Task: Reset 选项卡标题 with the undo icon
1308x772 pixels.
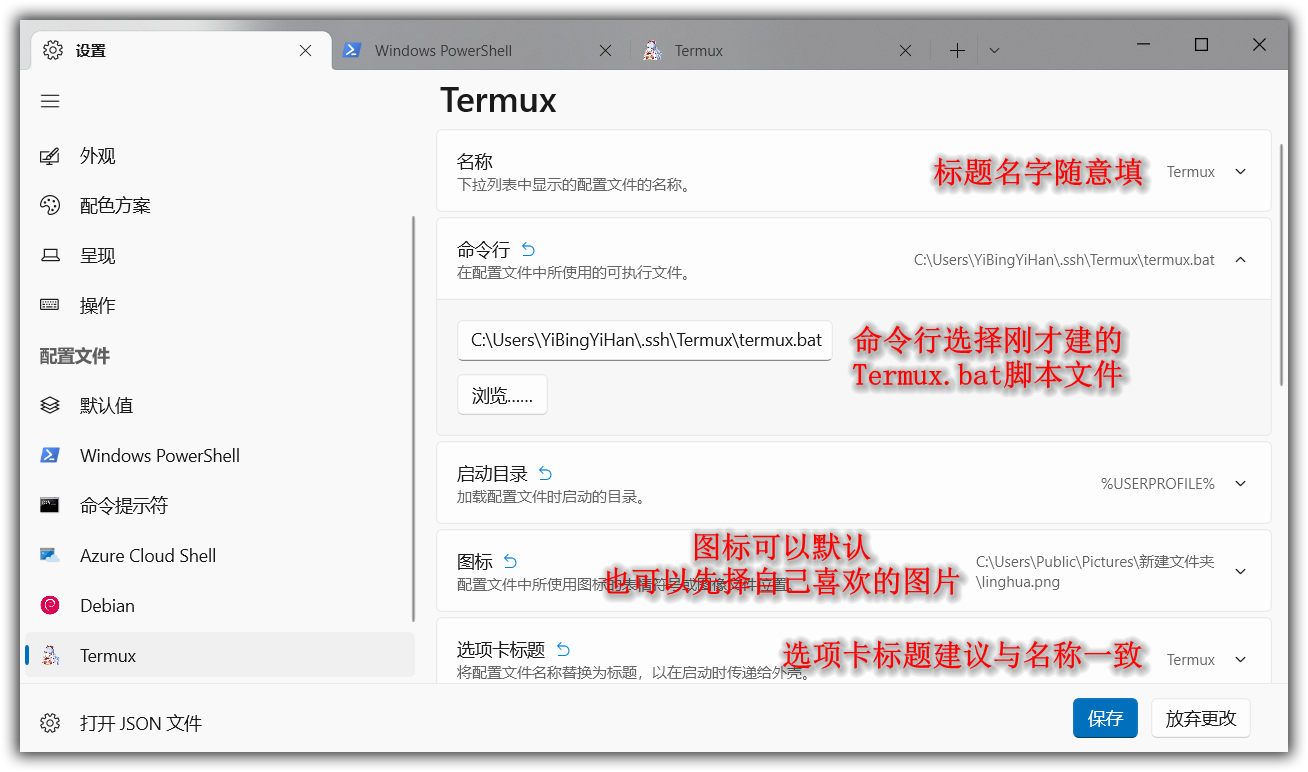Action: point(563,650)
